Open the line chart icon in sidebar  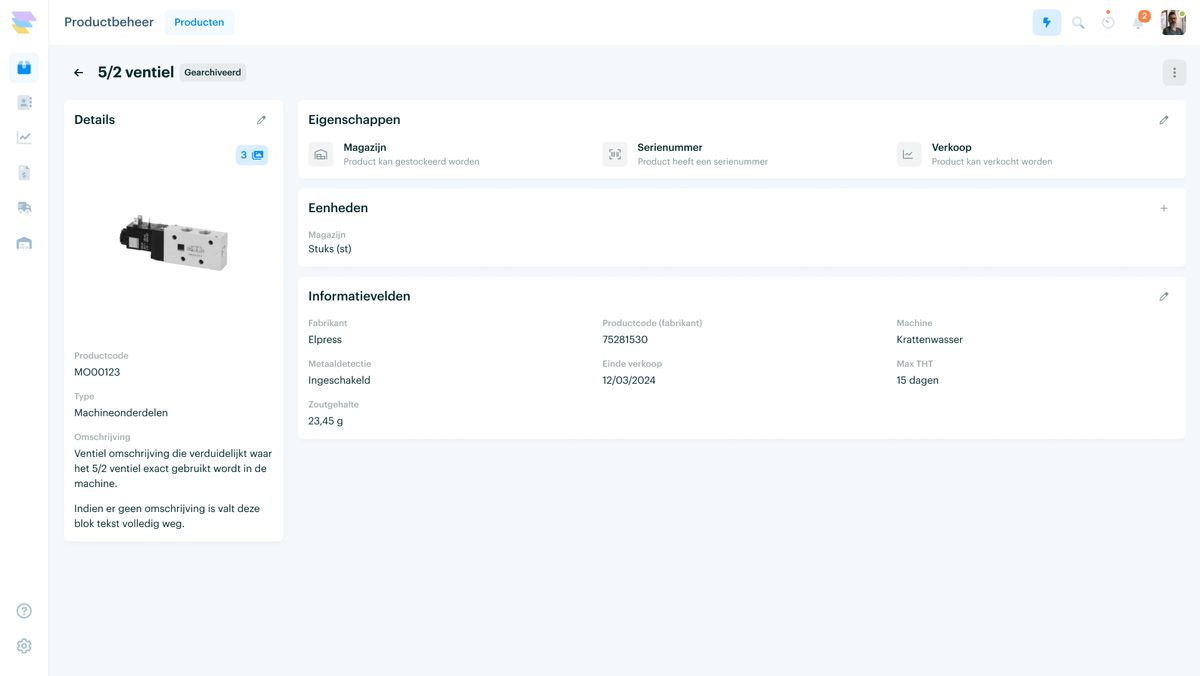(x=24, y=138)
